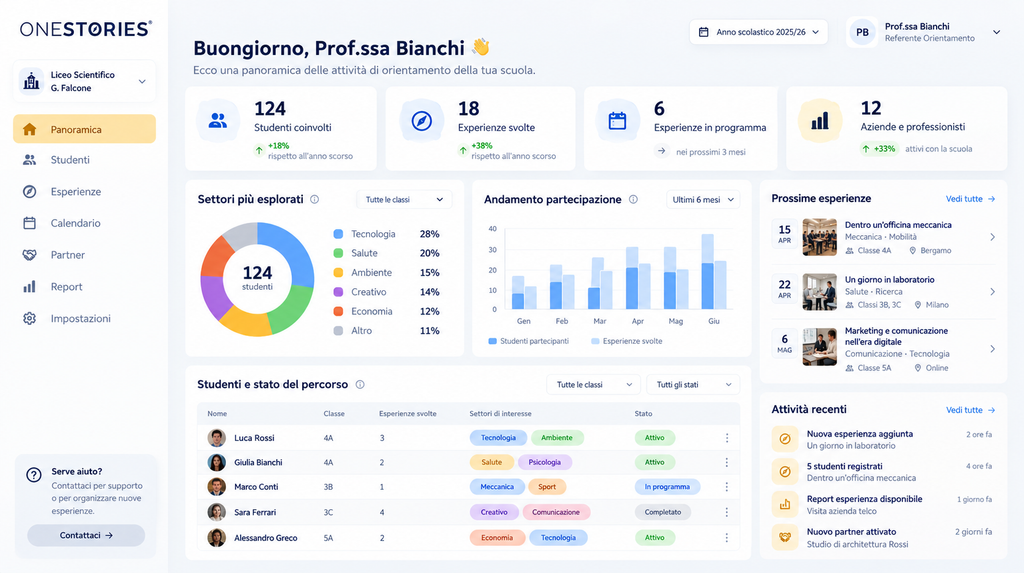Screen dimensions: 1024x573
Task: Click the green Salute legend swatch
Action: [x=338, y=253]
